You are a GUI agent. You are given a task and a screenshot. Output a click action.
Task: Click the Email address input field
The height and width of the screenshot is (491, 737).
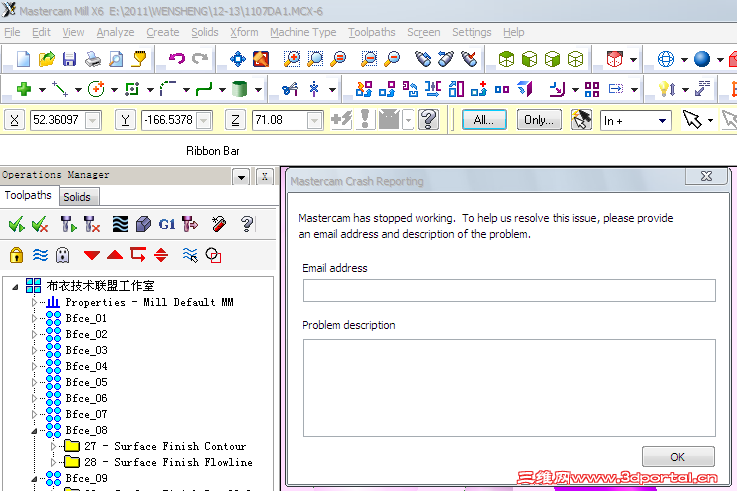509,290
